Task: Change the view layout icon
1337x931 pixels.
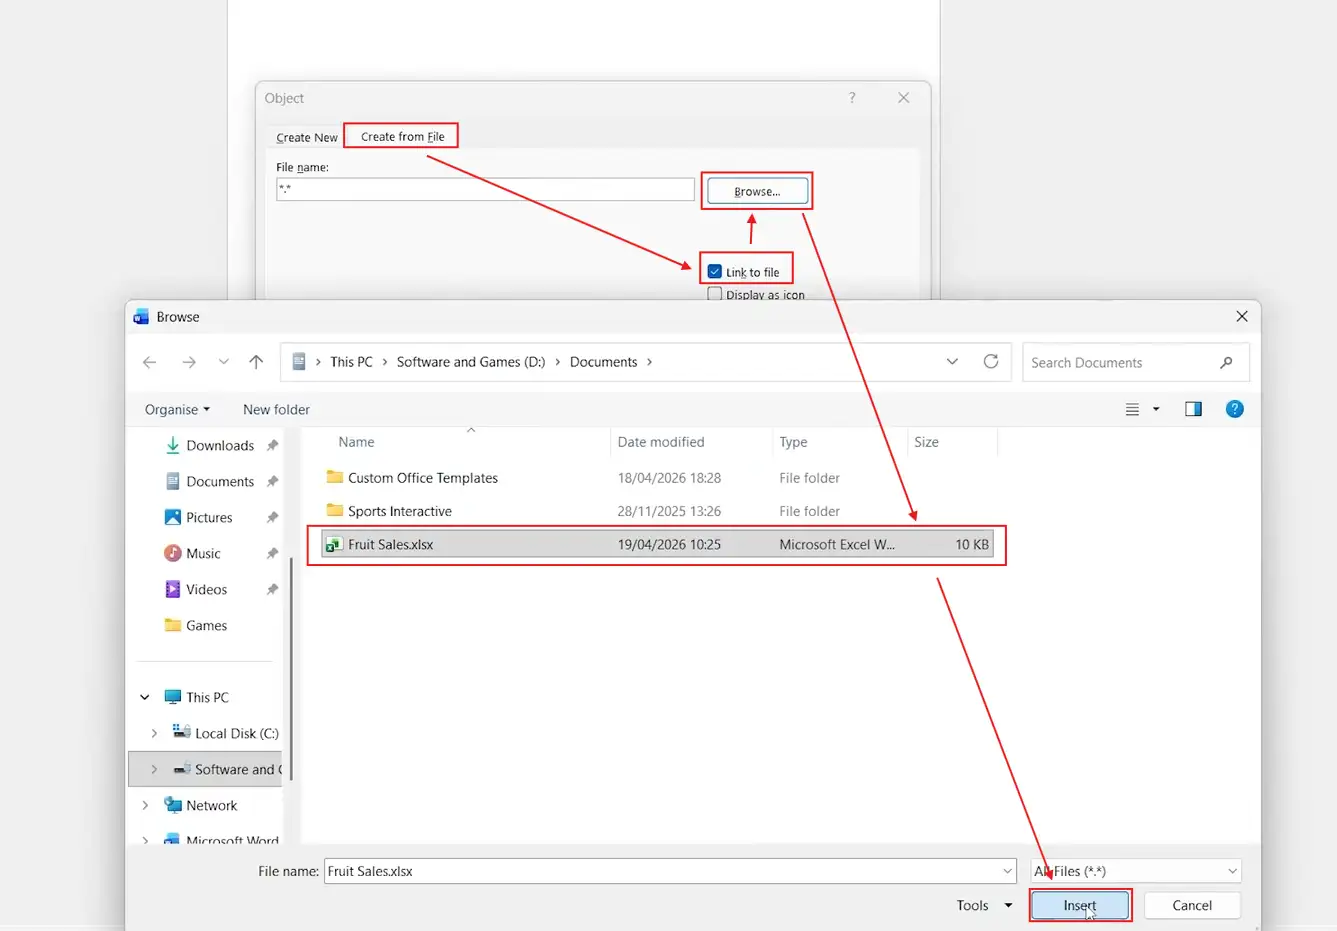Action: 1132,409
